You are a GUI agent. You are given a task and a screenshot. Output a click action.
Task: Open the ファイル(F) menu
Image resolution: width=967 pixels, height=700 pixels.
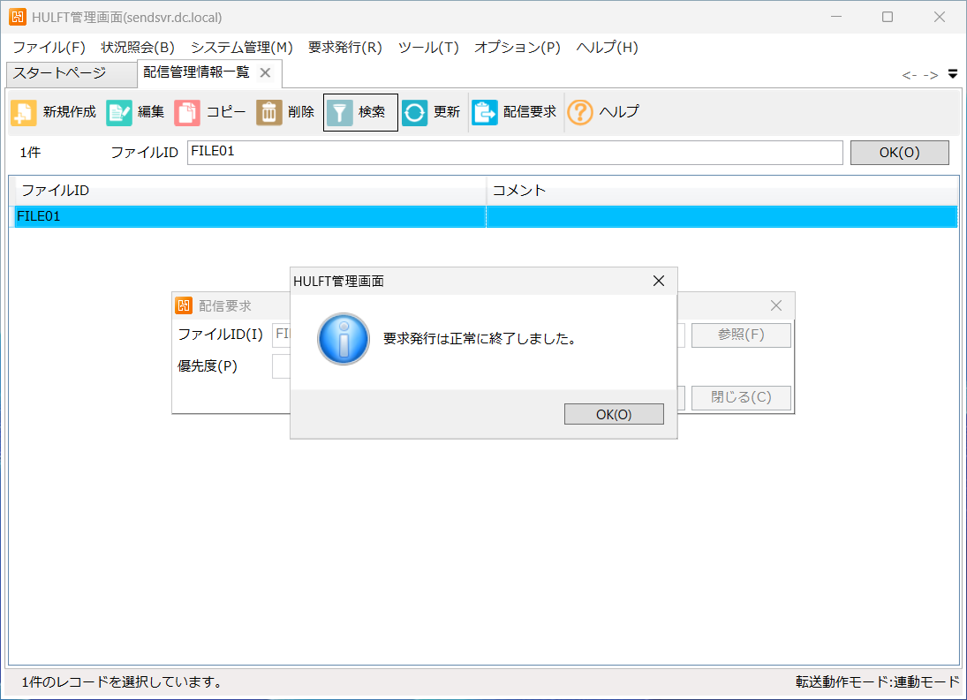tap(49, 47)
